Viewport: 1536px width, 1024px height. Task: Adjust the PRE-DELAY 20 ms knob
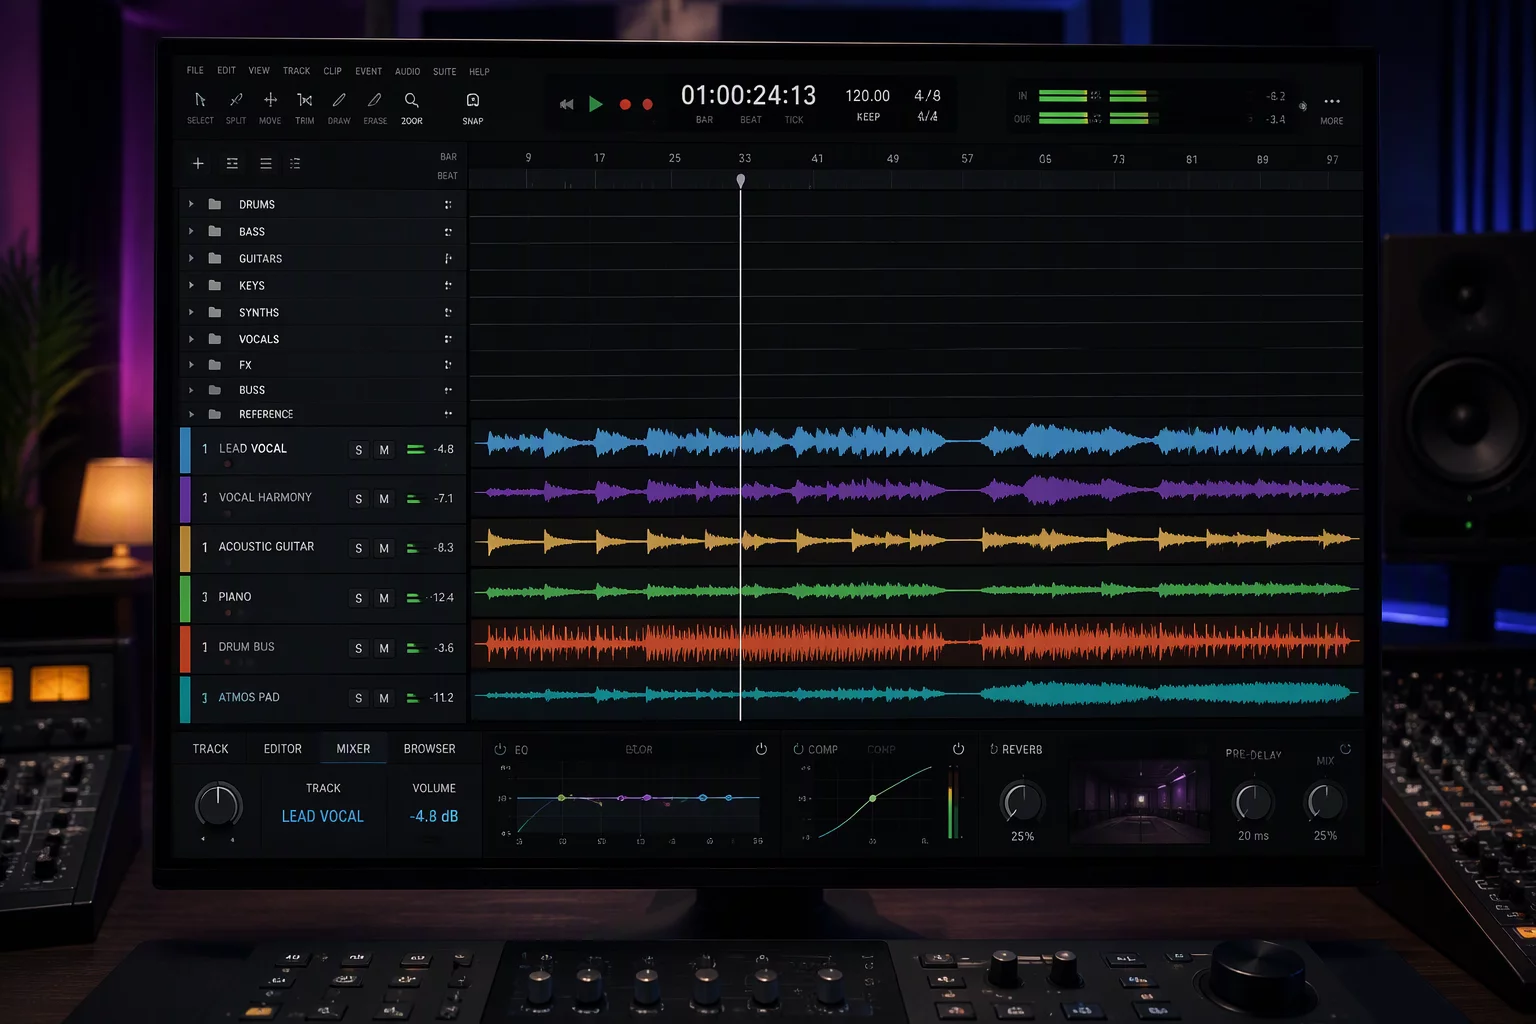[x=1253, y=802]
